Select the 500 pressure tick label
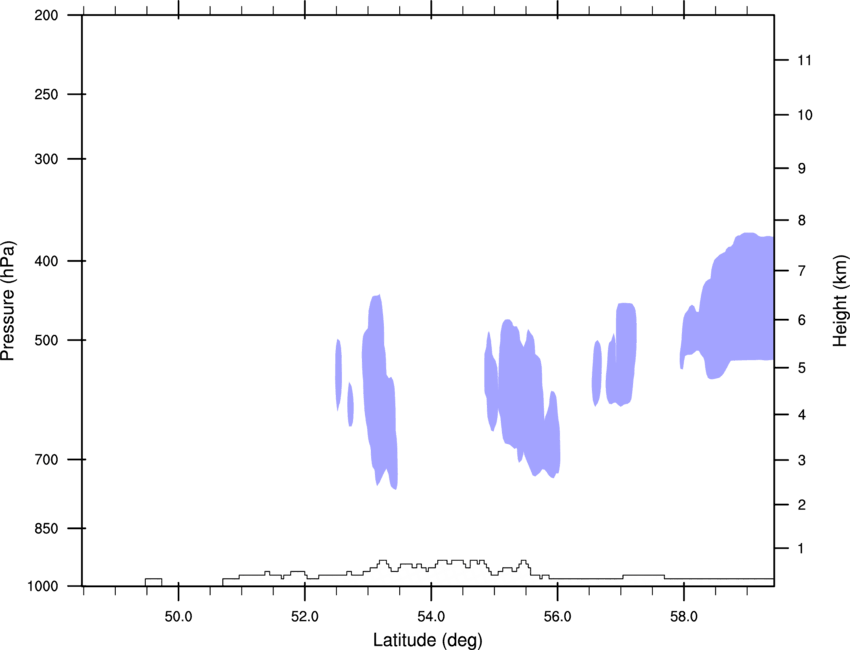Image resolution: width=850 pixels, height=650 pixels. click(x=46, y=340)
